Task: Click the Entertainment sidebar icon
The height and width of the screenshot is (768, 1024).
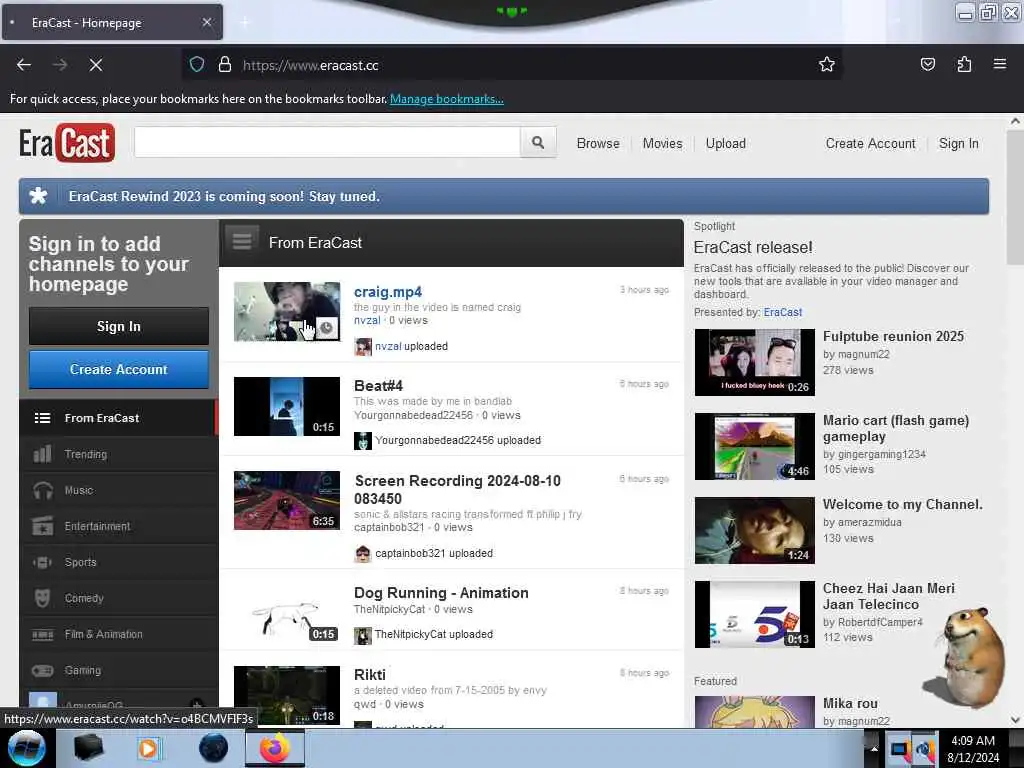Action: [42, 526]
